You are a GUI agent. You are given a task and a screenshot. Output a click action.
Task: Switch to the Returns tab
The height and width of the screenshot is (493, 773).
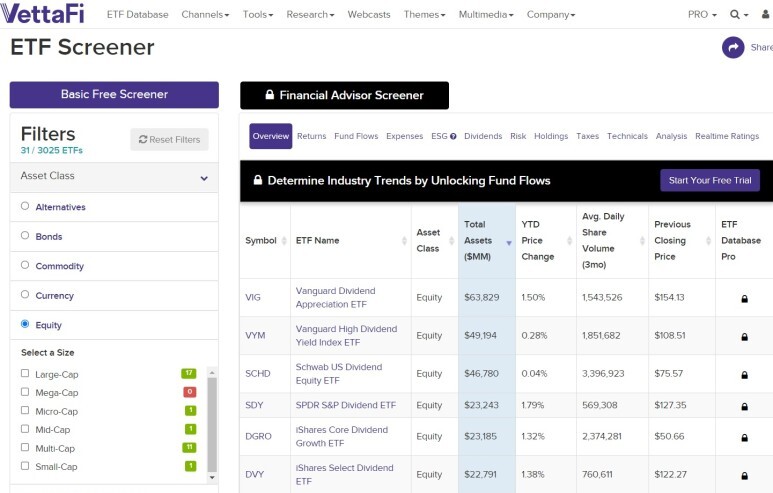pyautogui.click(x=312, y=136)
